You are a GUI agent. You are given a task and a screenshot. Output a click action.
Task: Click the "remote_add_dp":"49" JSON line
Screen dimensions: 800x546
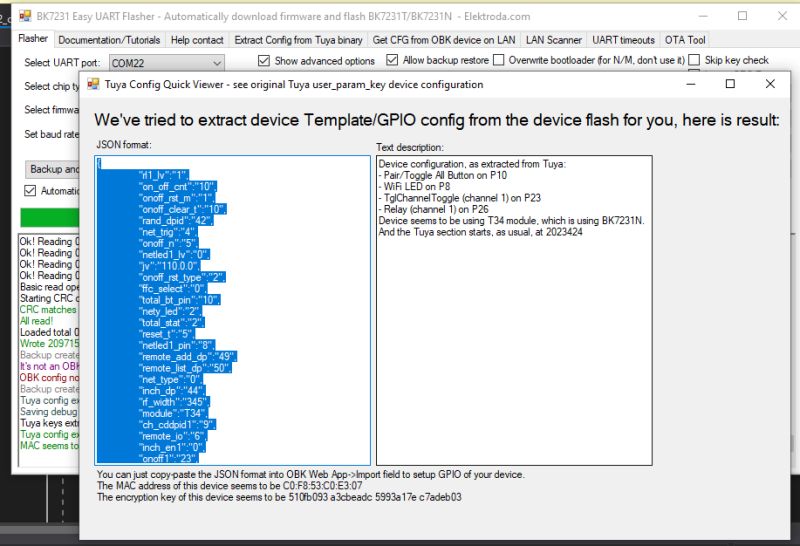click(x=187, y=357)
